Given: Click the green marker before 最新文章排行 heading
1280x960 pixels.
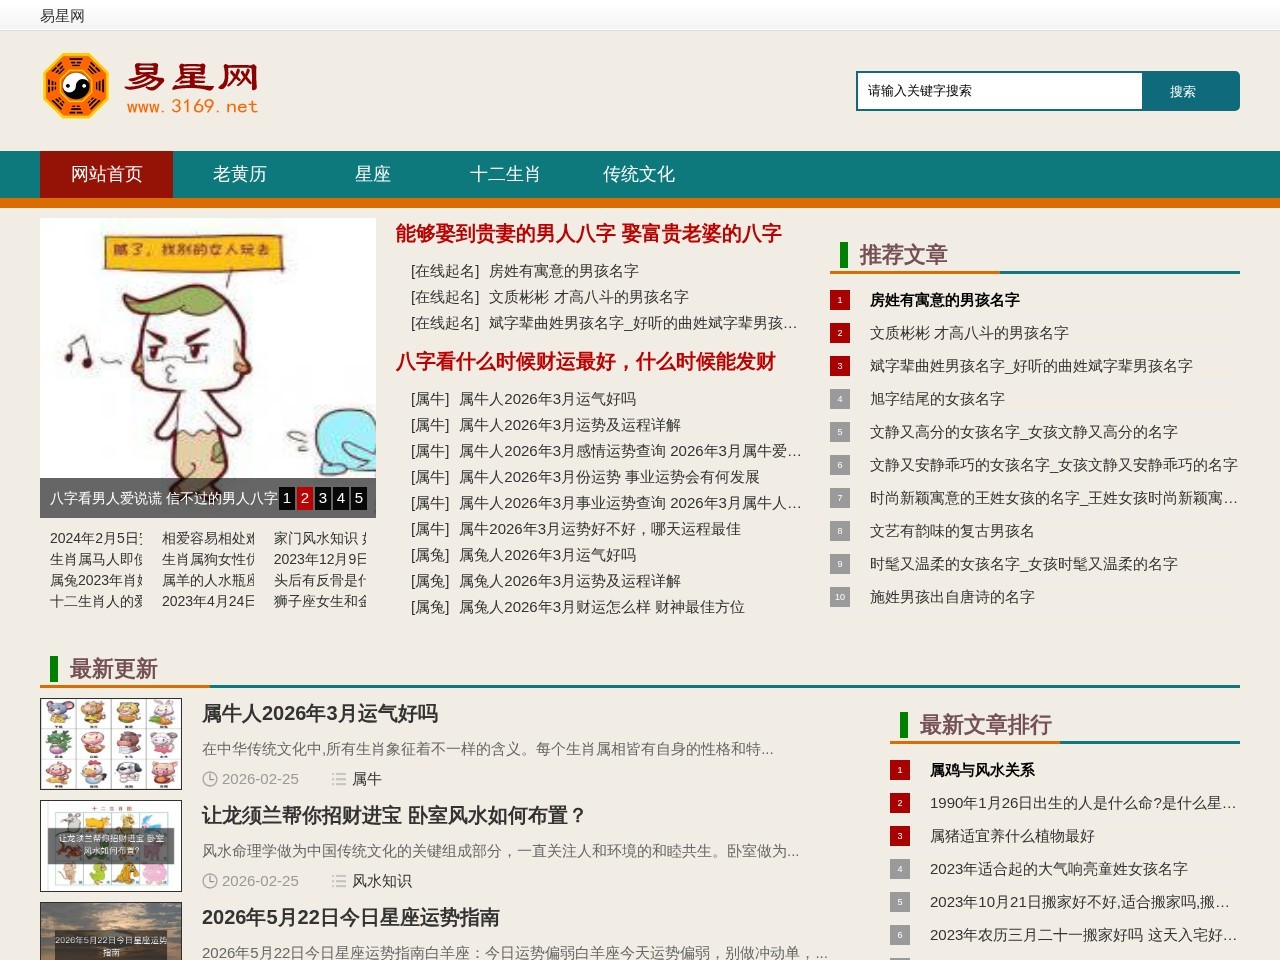Looking at the screenshot, I should [x=904, y=724].
